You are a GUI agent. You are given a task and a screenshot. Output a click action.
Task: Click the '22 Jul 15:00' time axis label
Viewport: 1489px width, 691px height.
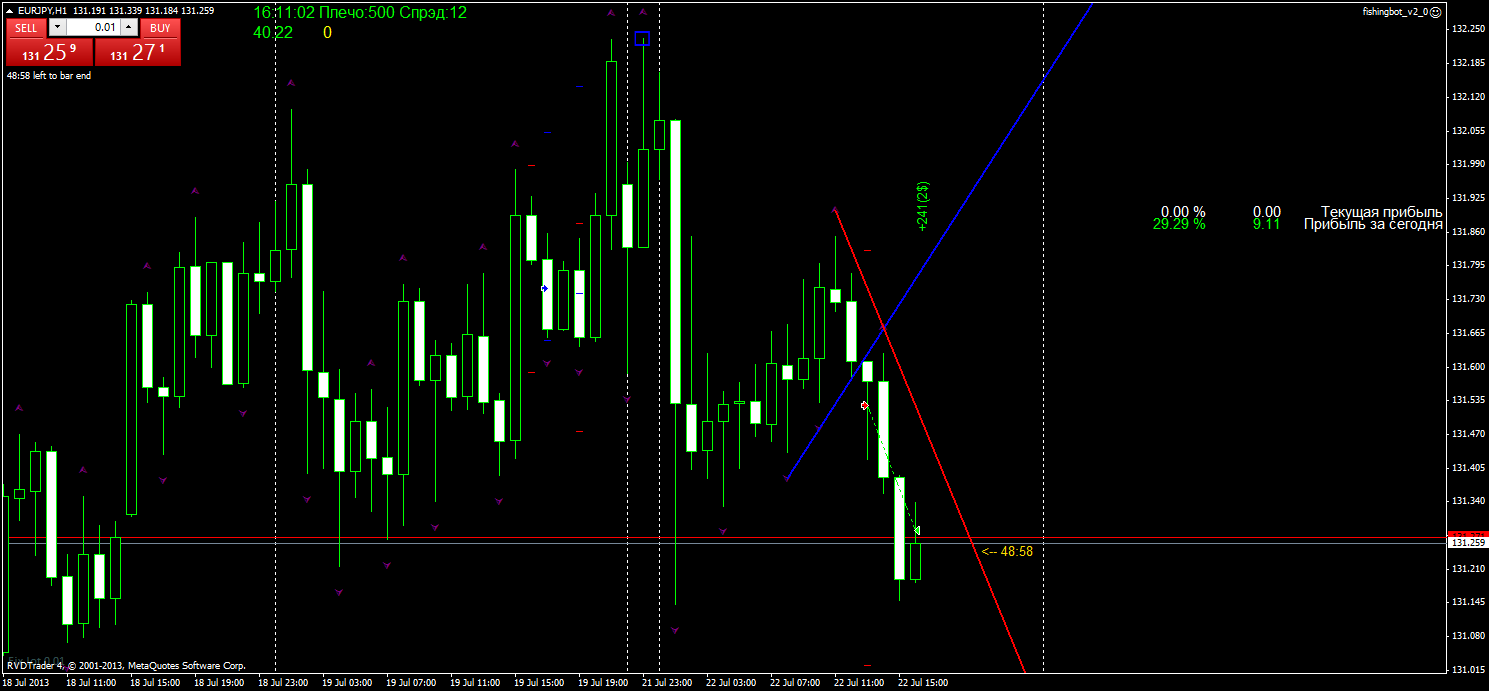923,683
